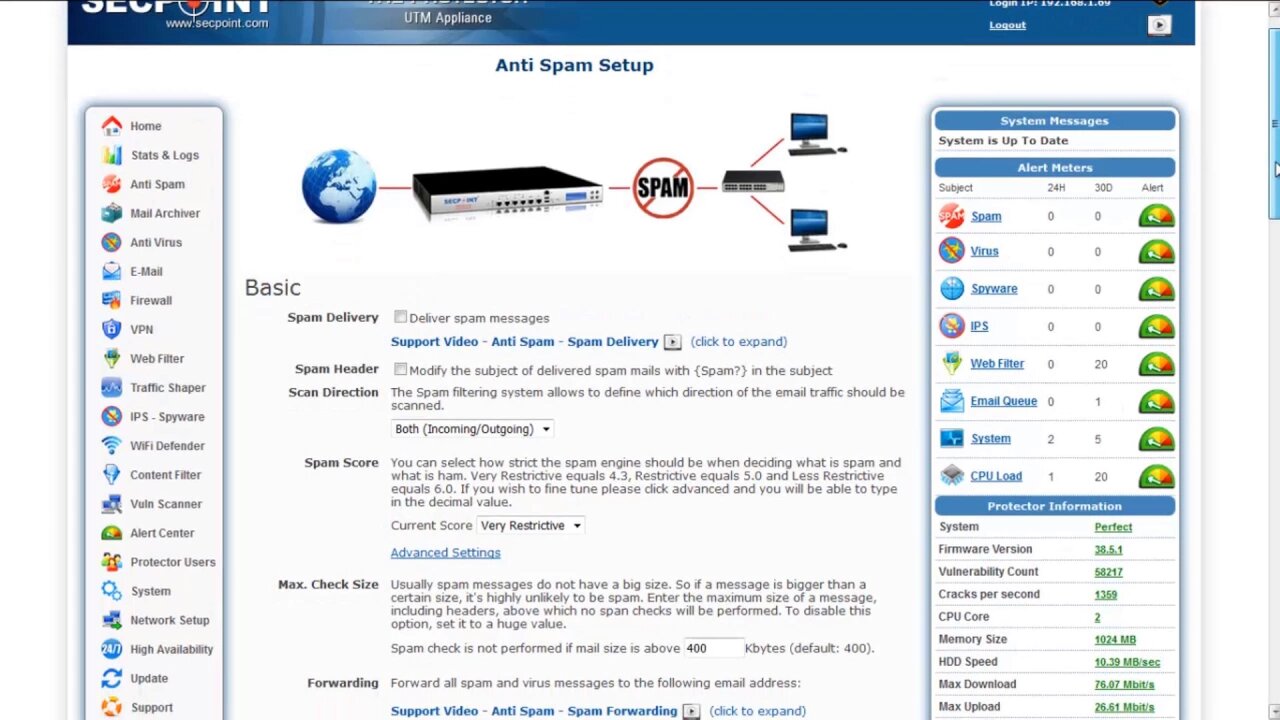Click the Logout link
Screen dimensions: 1280x720
point(1007,25)
